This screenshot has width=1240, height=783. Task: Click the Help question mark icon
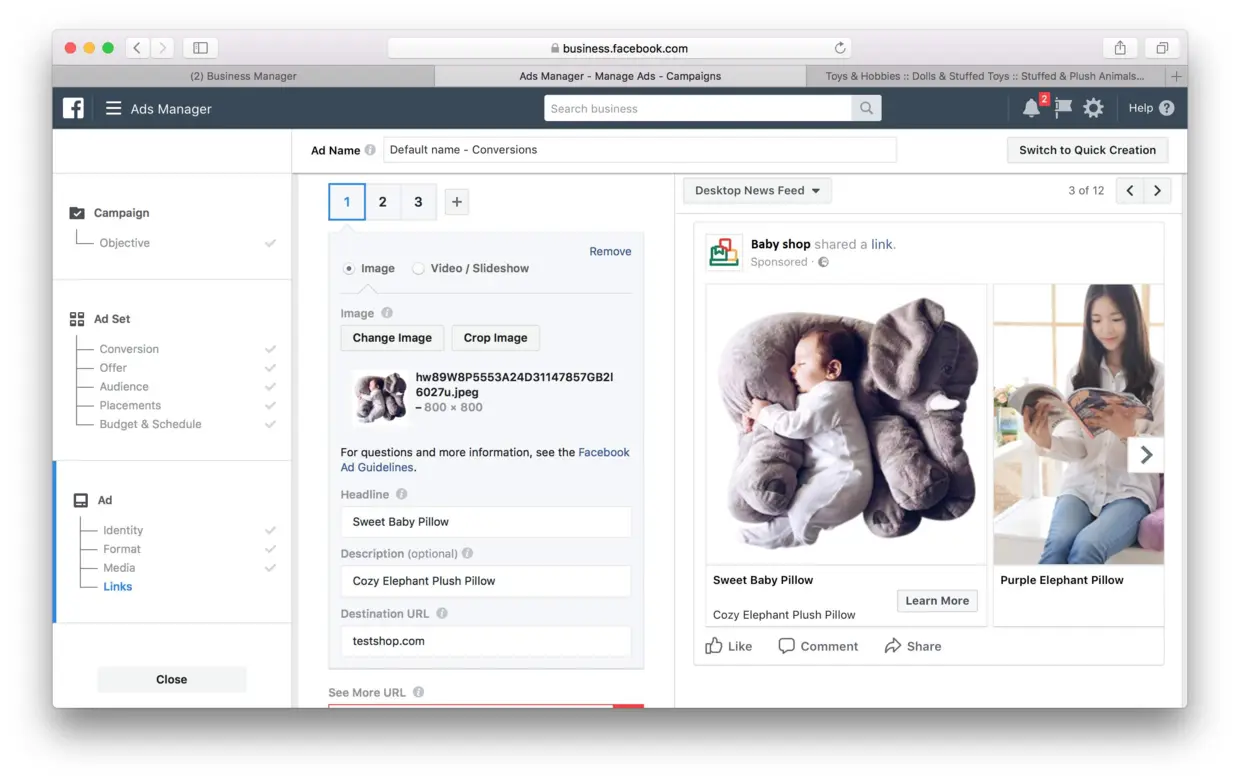[x=1166, y=108]
